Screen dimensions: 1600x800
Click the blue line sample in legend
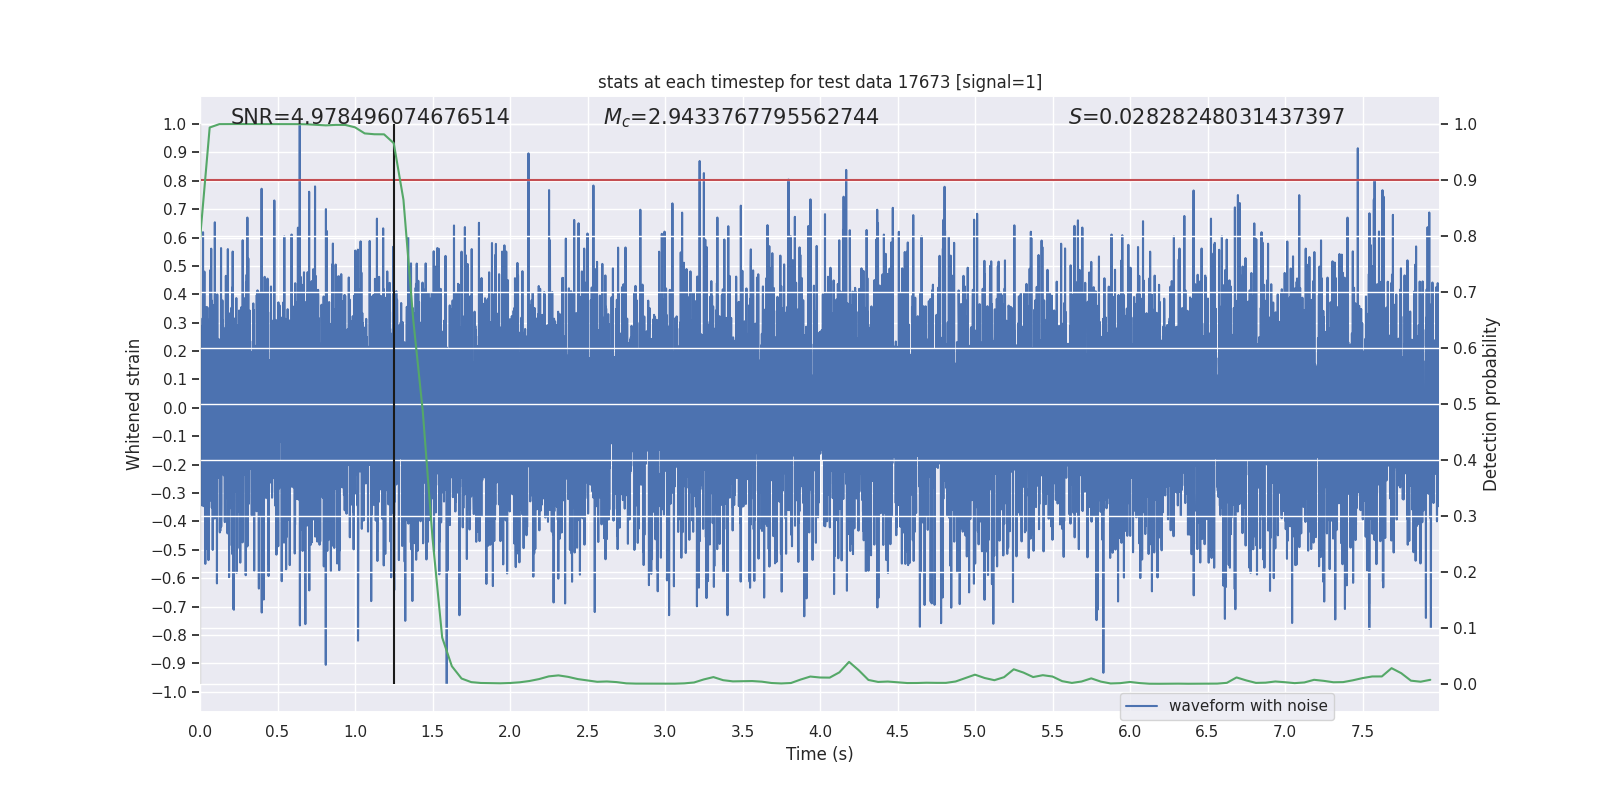(1142, 706)
